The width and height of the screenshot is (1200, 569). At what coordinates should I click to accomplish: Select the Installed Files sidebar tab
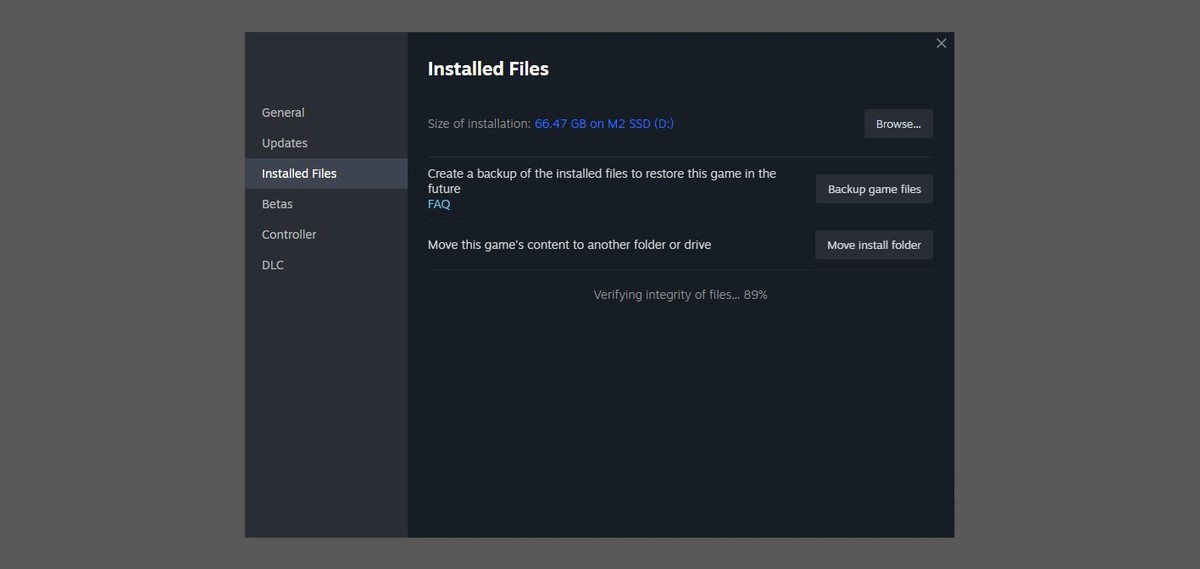(299, 174)
